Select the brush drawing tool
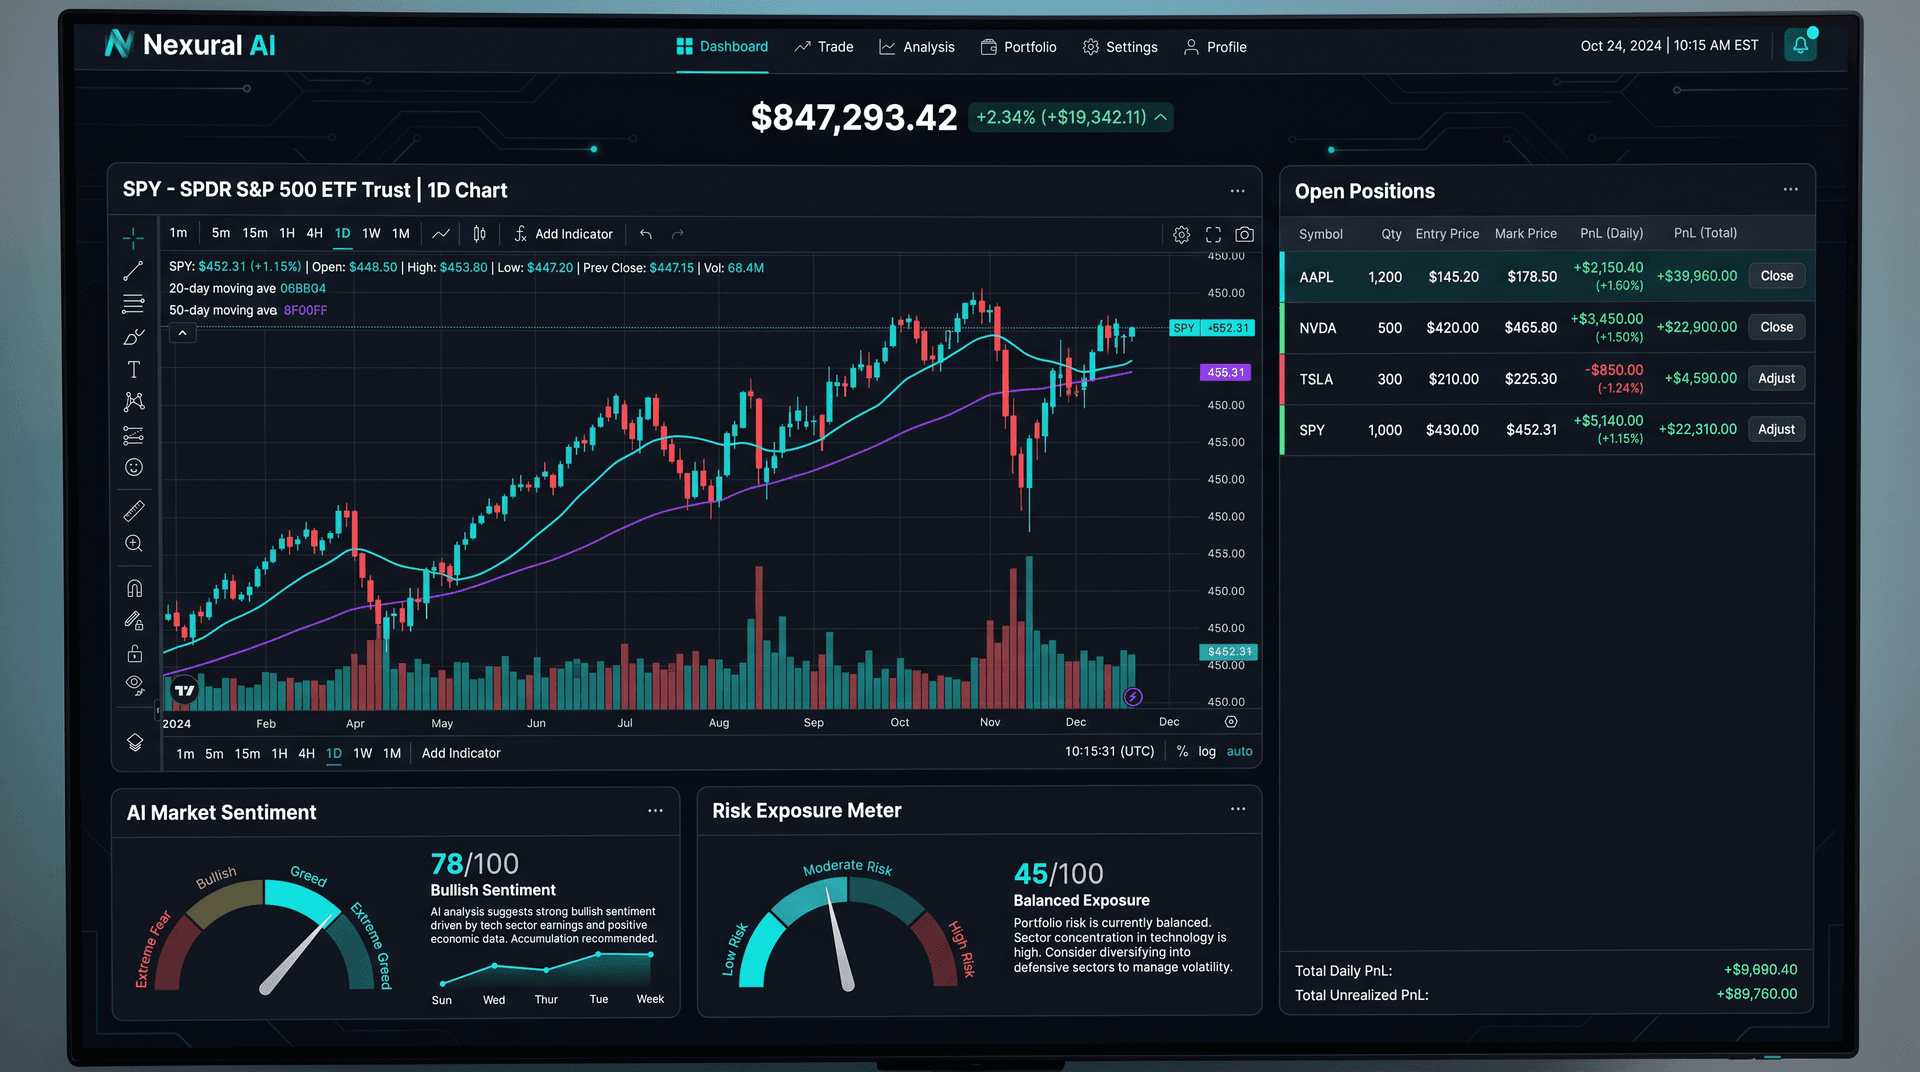Image resolution: width=1920 pixels, height=1072 pixels. [133, 337]
